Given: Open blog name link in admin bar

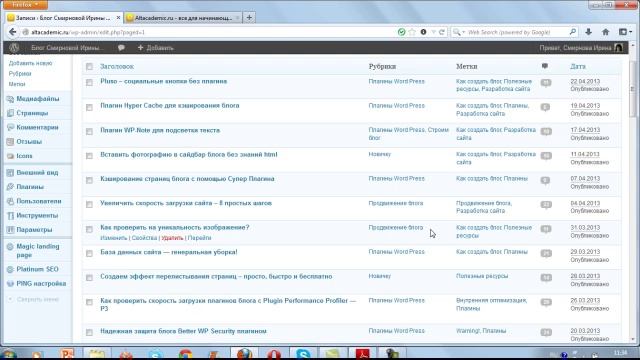Looking at the screenshot, I should [x=67, y=48].
